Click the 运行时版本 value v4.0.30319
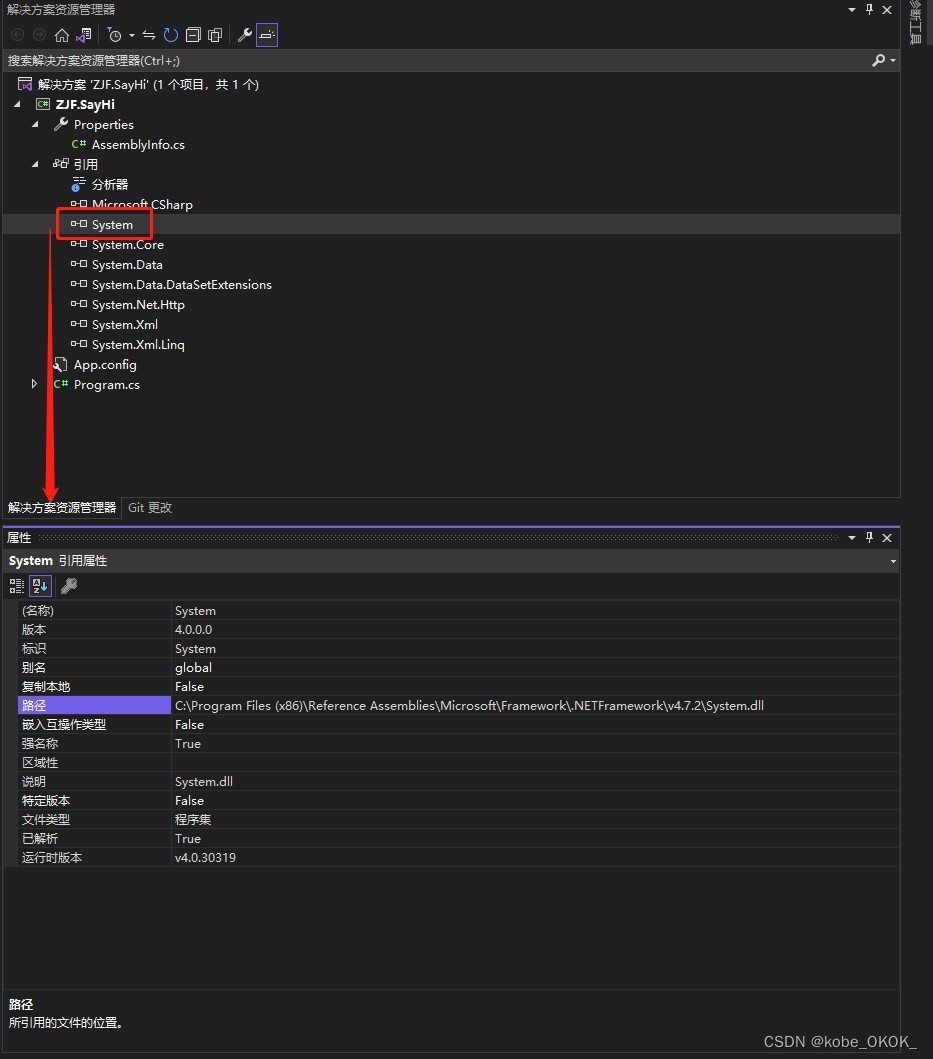Viewport: 933px width, 1059px height. click(x=205, y=858)
